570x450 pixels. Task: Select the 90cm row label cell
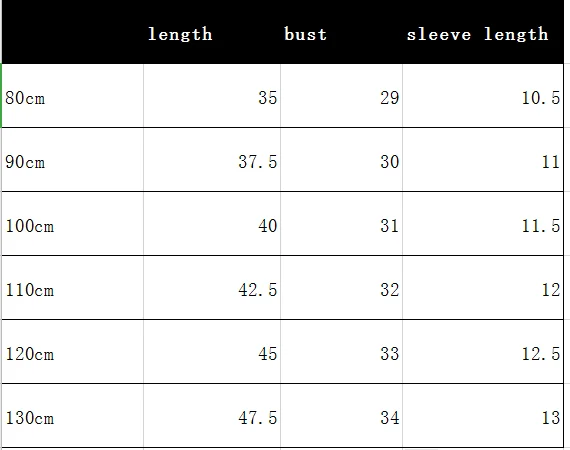pyautogui.click(x=73, y=160)
